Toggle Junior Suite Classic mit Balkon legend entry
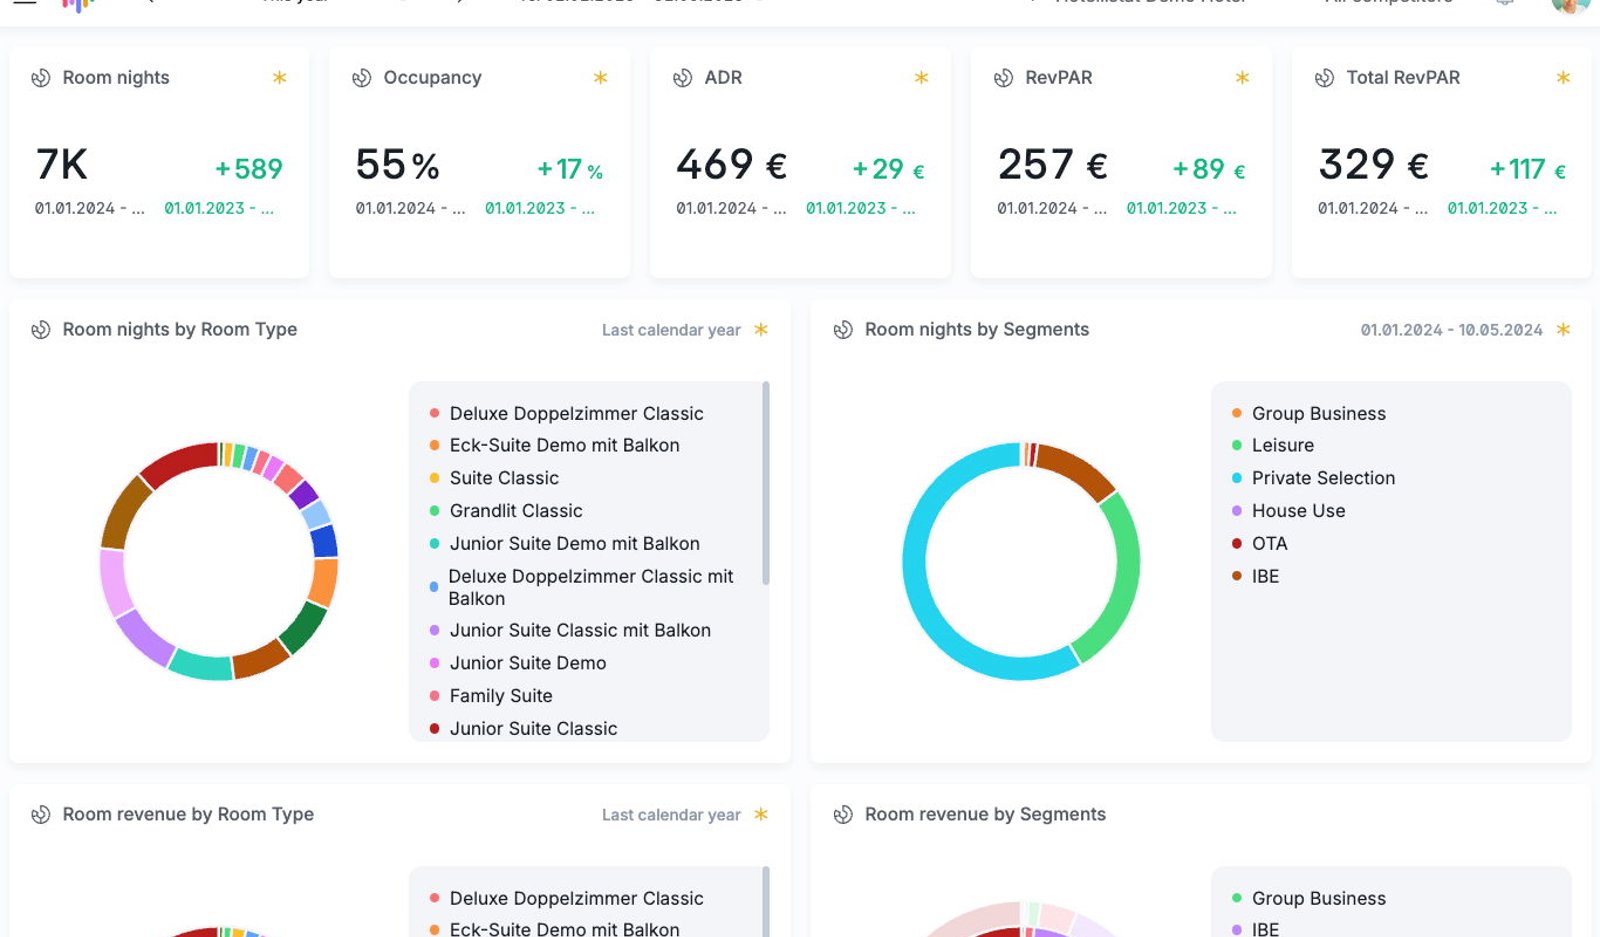This screenshot has height=937, width=1600. (x=570, y=630)
